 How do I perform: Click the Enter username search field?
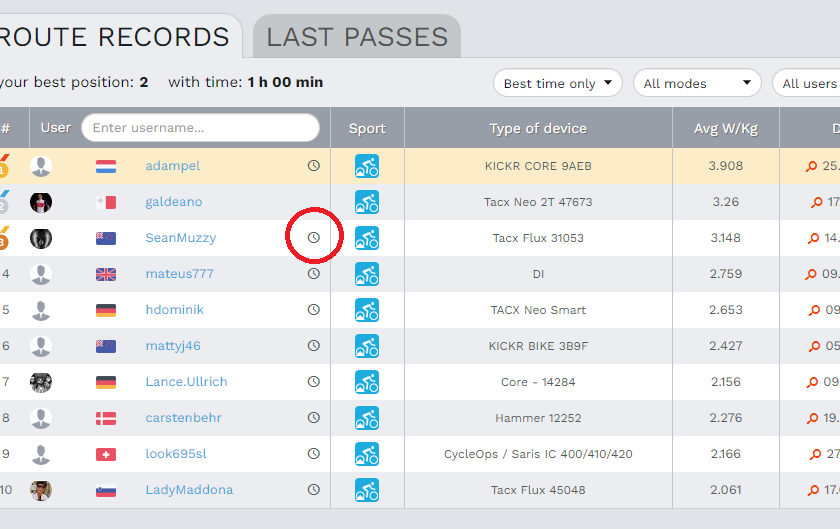click(x=200, y=128)
